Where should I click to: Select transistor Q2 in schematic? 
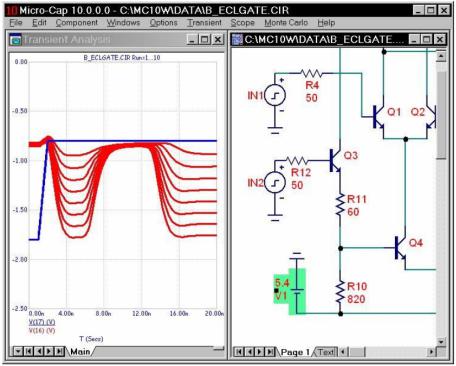point(432,117)
